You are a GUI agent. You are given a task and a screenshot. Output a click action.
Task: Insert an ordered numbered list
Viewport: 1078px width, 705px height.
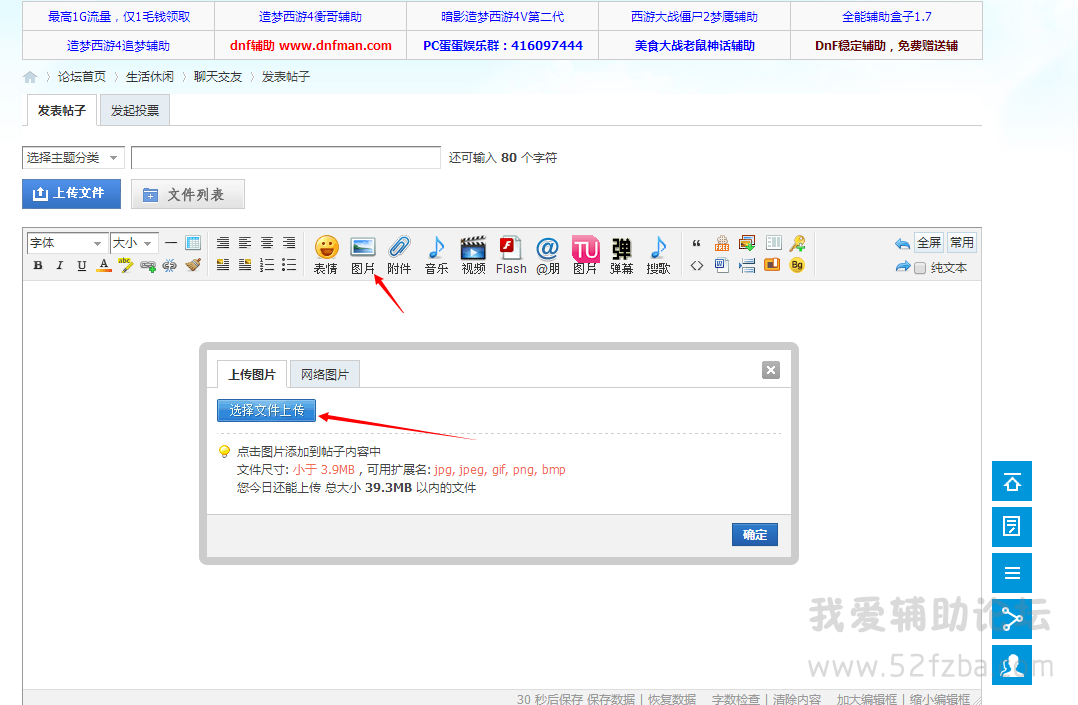tap(267, 265)
